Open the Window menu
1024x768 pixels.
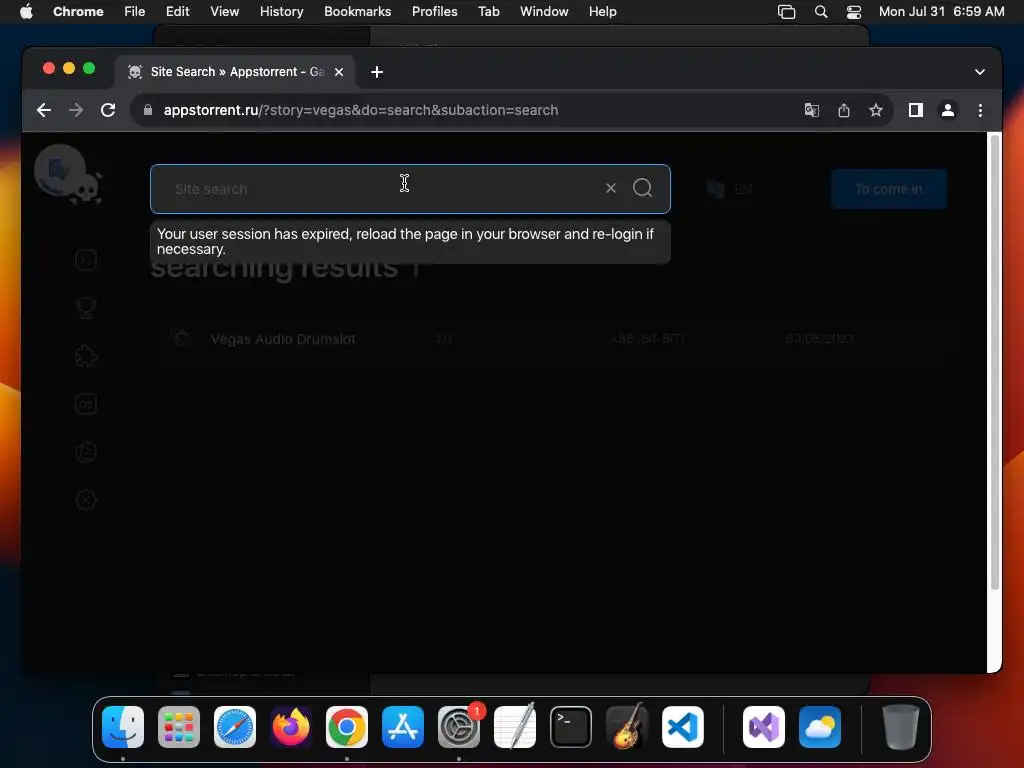(x=544, y=11)
